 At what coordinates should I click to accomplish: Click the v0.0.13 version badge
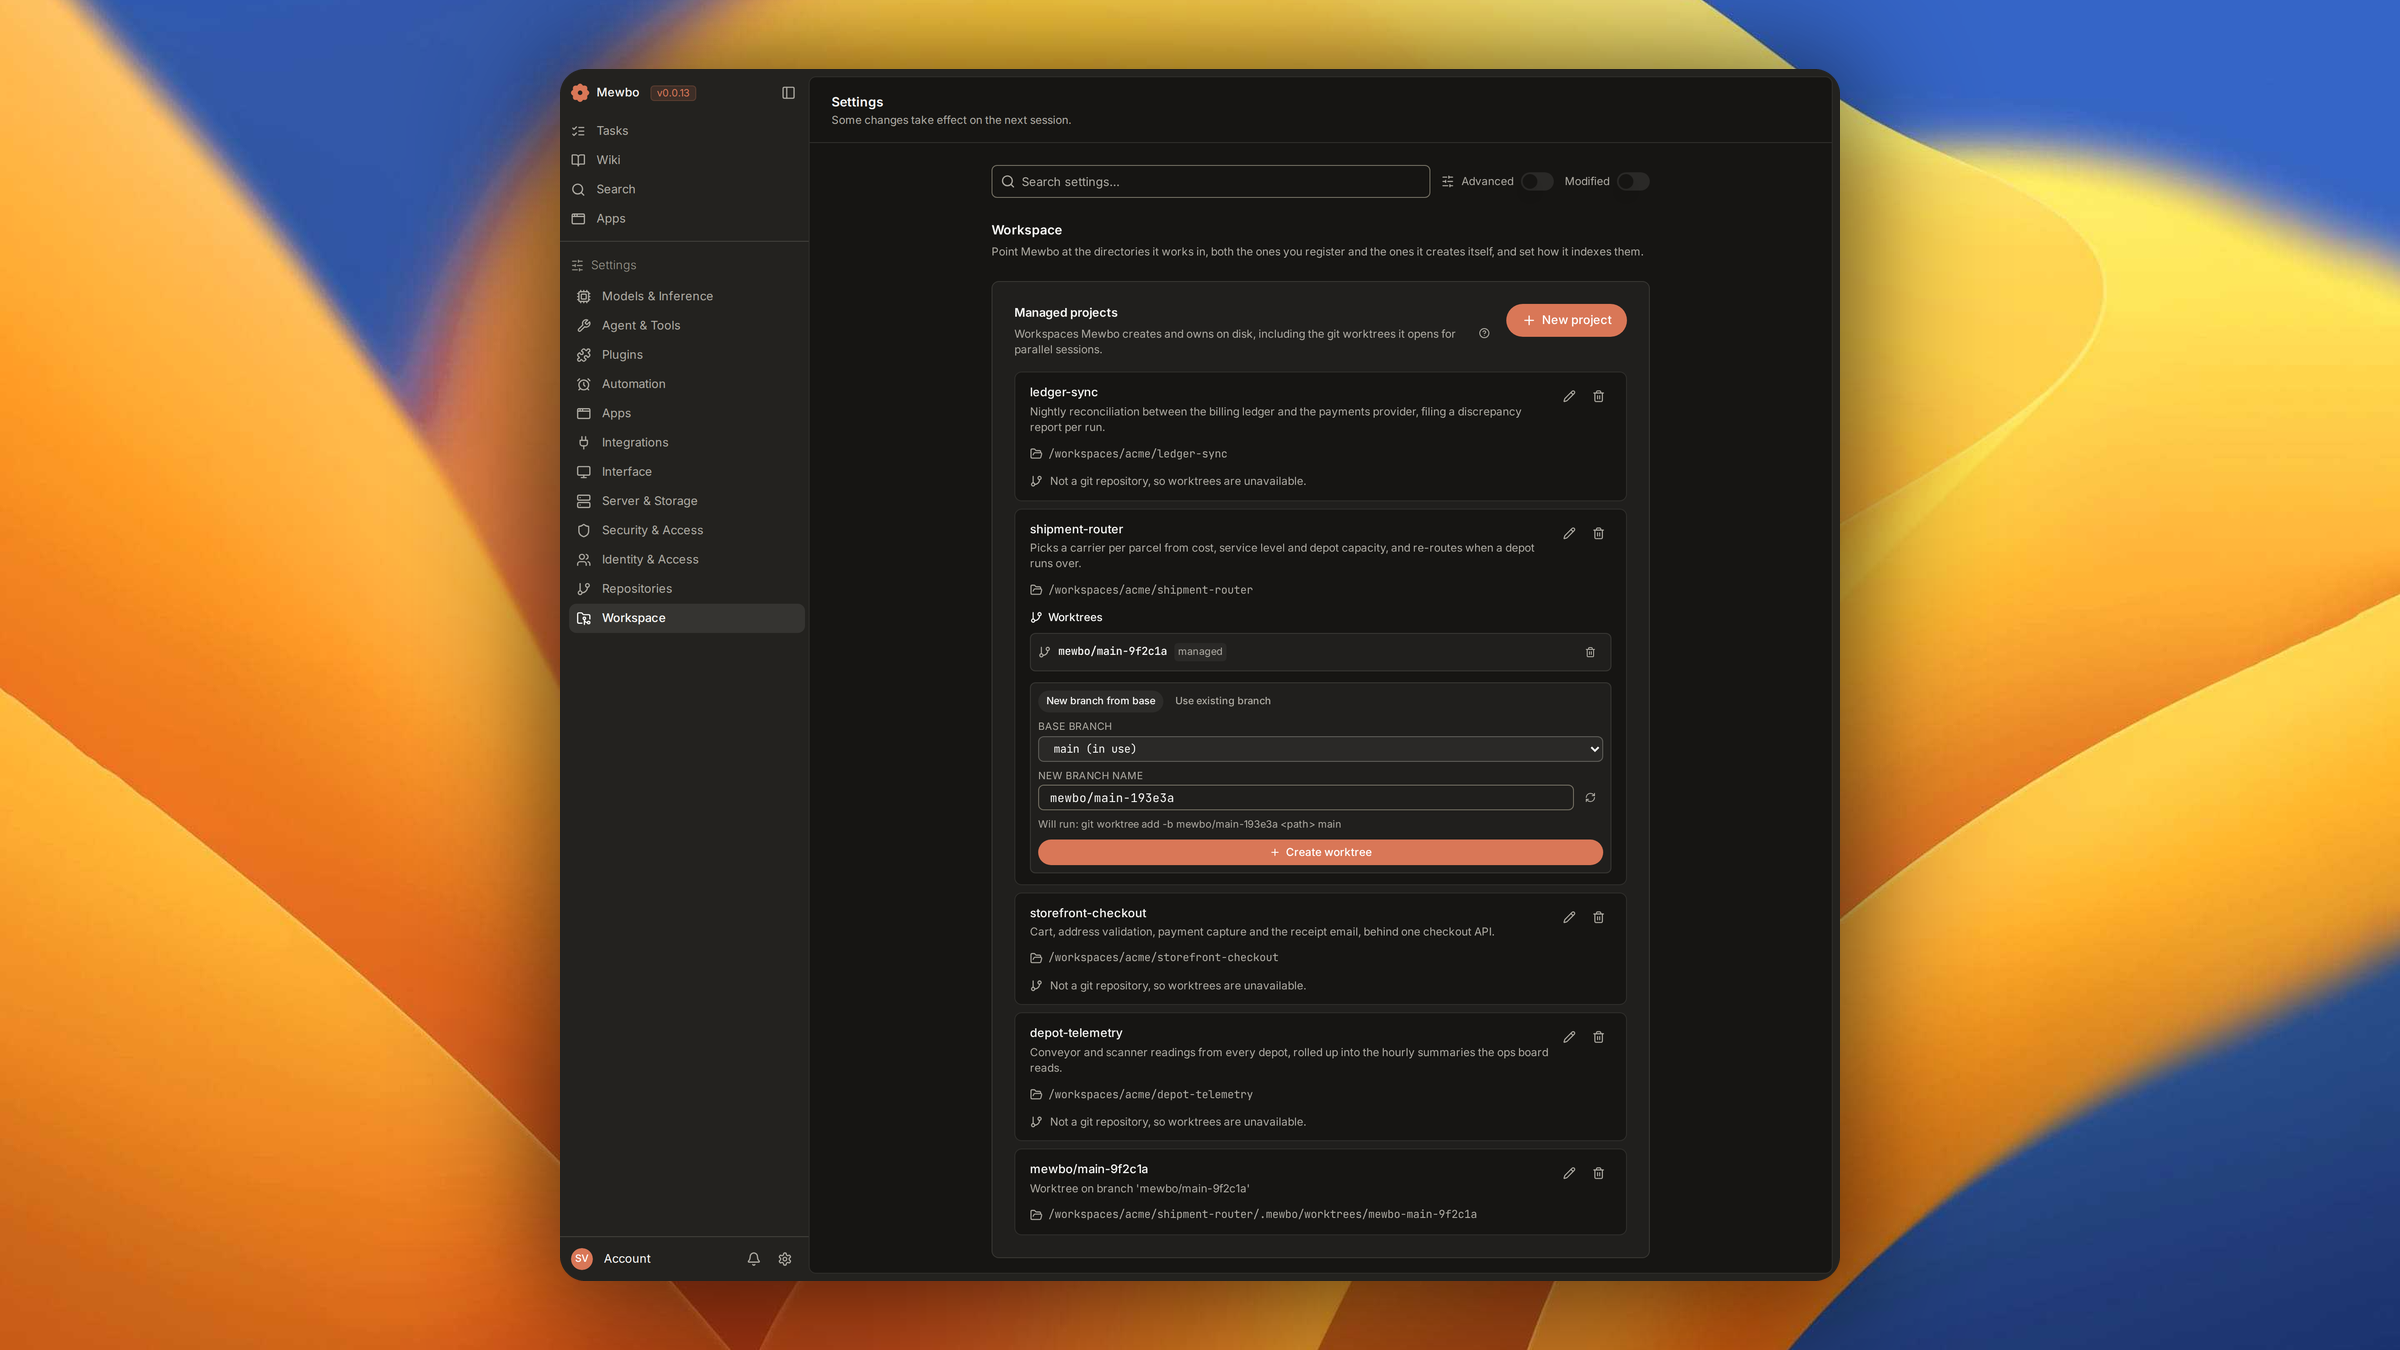[673, 93]
